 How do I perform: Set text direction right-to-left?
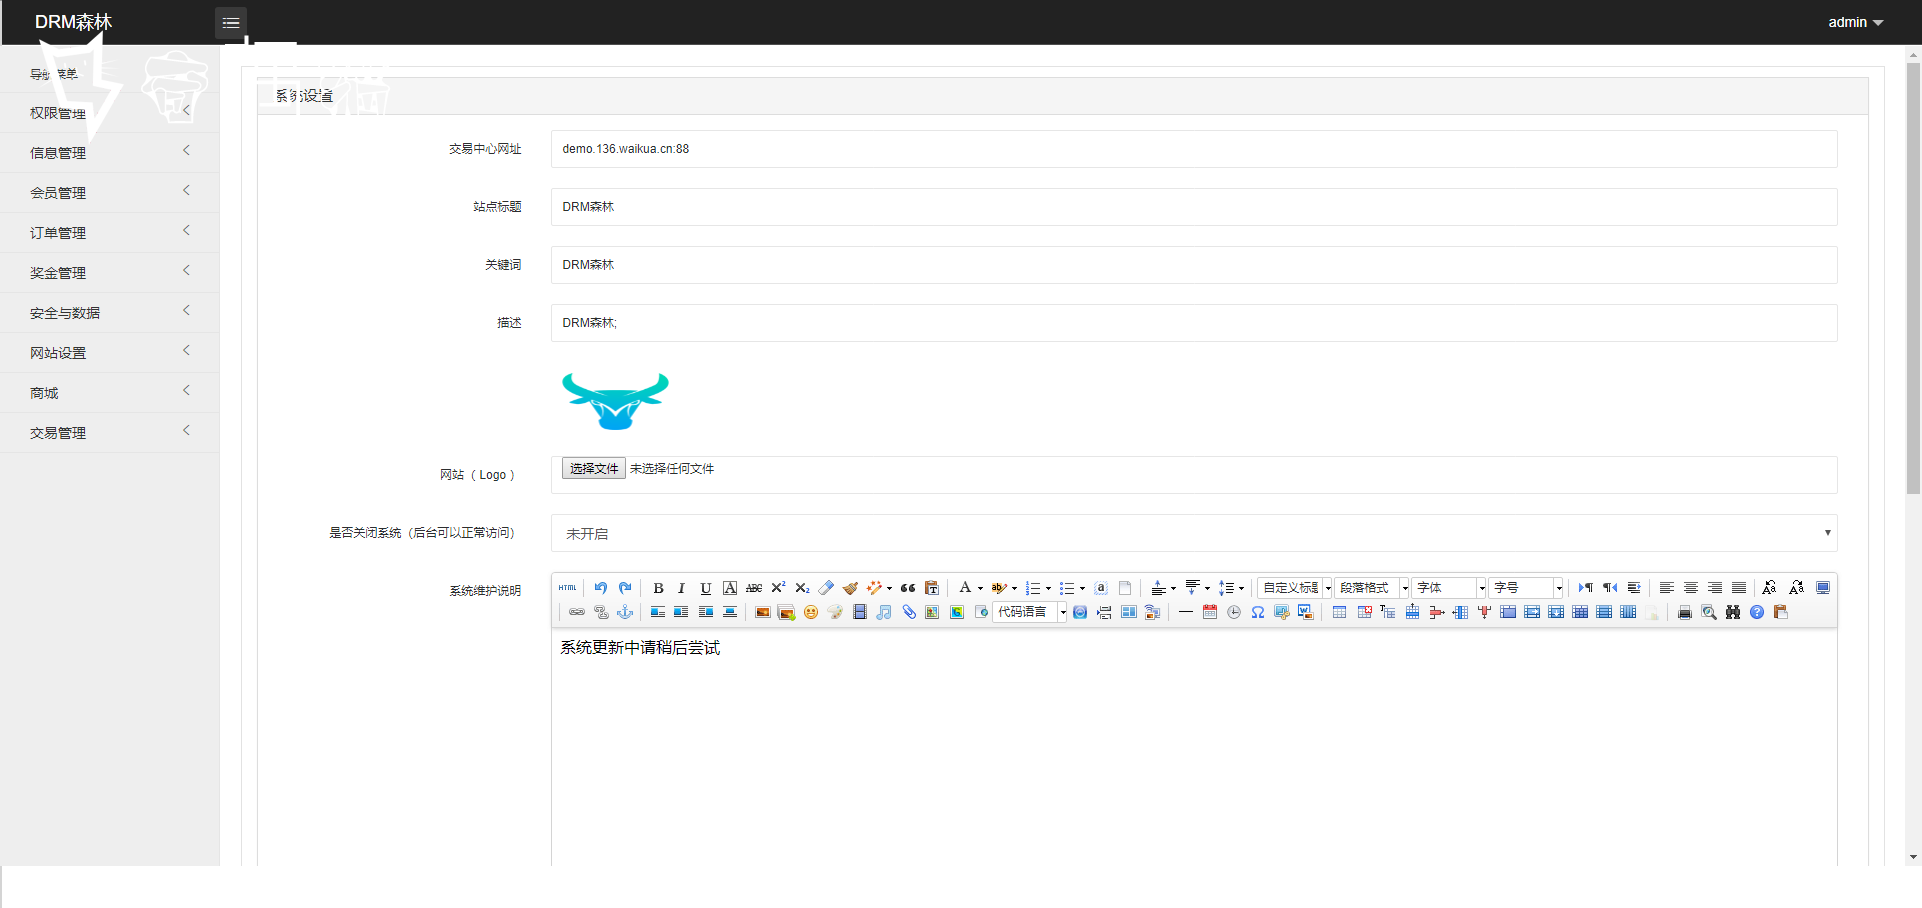pos(1610,588)
